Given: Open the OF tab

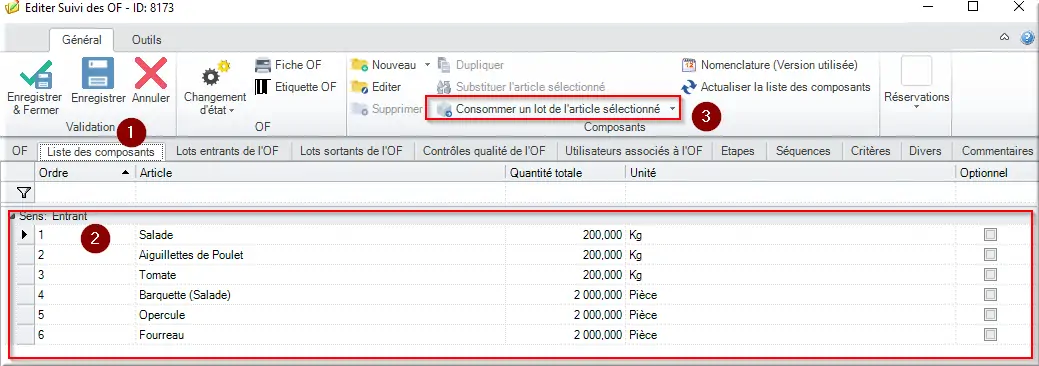Looking at the screenshot, I should click(x=19, y=151).
